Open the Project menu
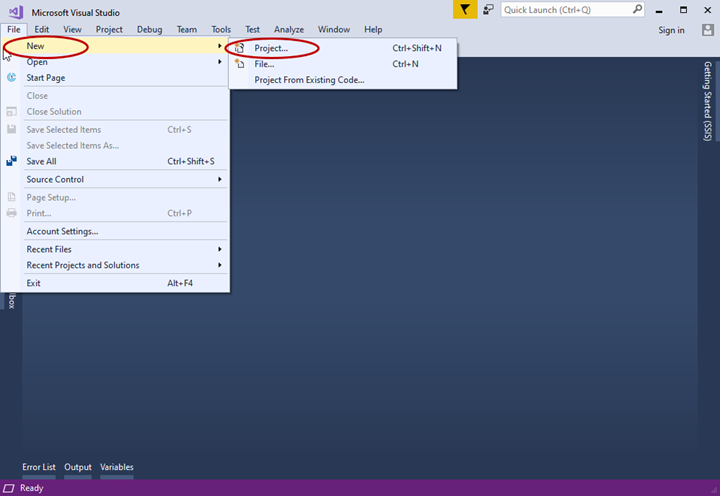Screen dimensions: 720x496 tap(109, 29)
